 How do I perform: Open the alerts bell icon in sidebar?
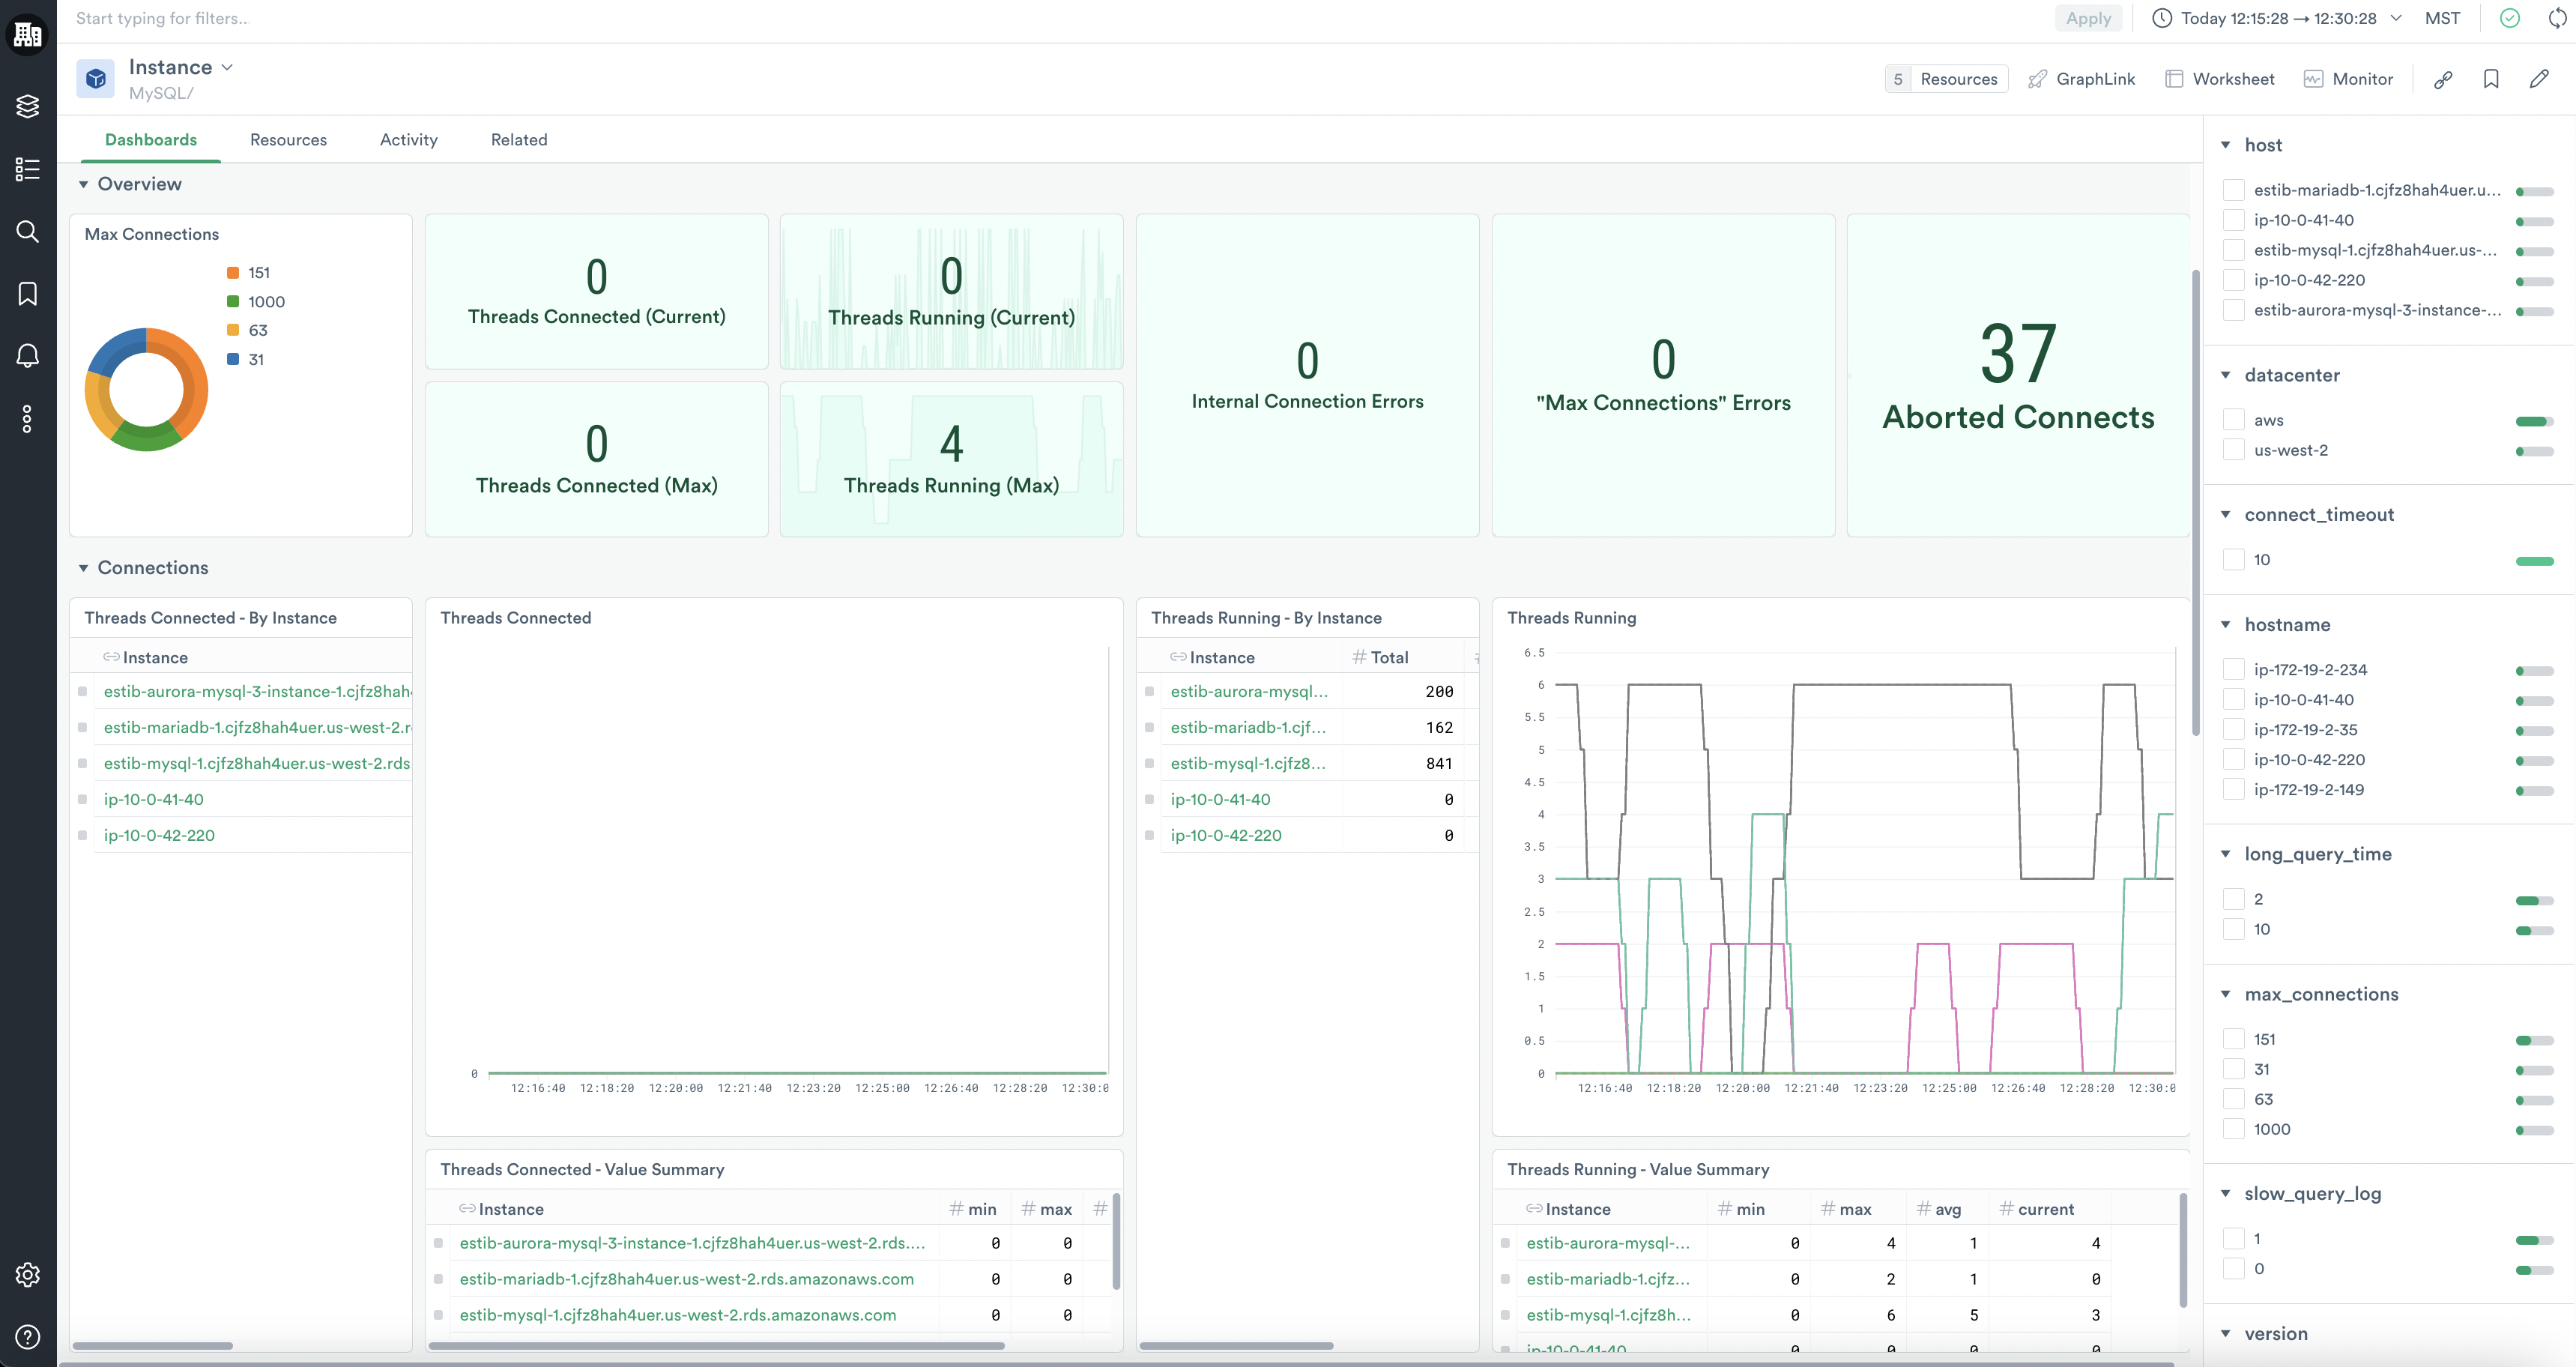[x=27, y=355]
